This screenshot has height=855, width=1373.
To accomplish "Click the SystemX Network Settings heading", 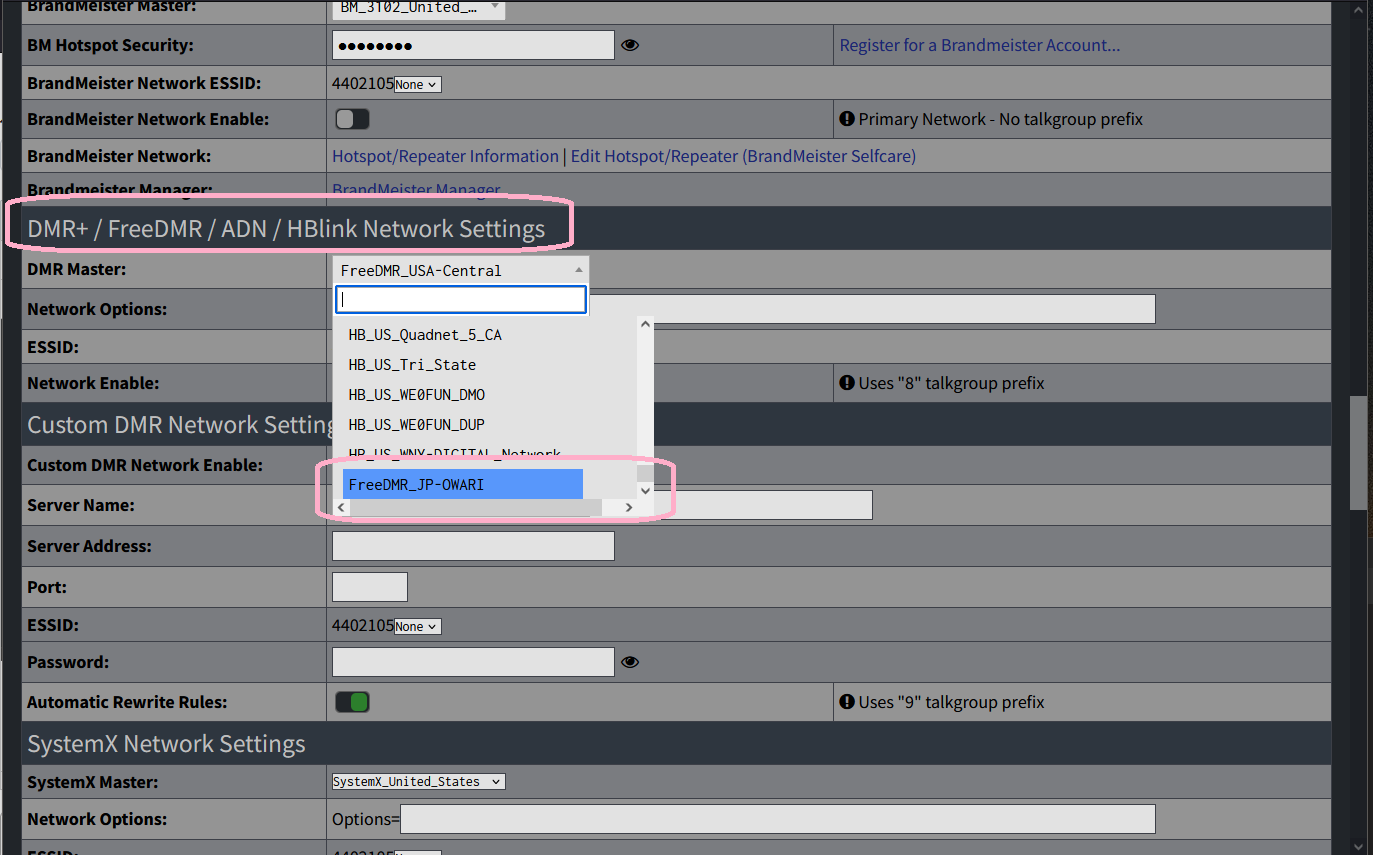I will [x=167, y=744].
